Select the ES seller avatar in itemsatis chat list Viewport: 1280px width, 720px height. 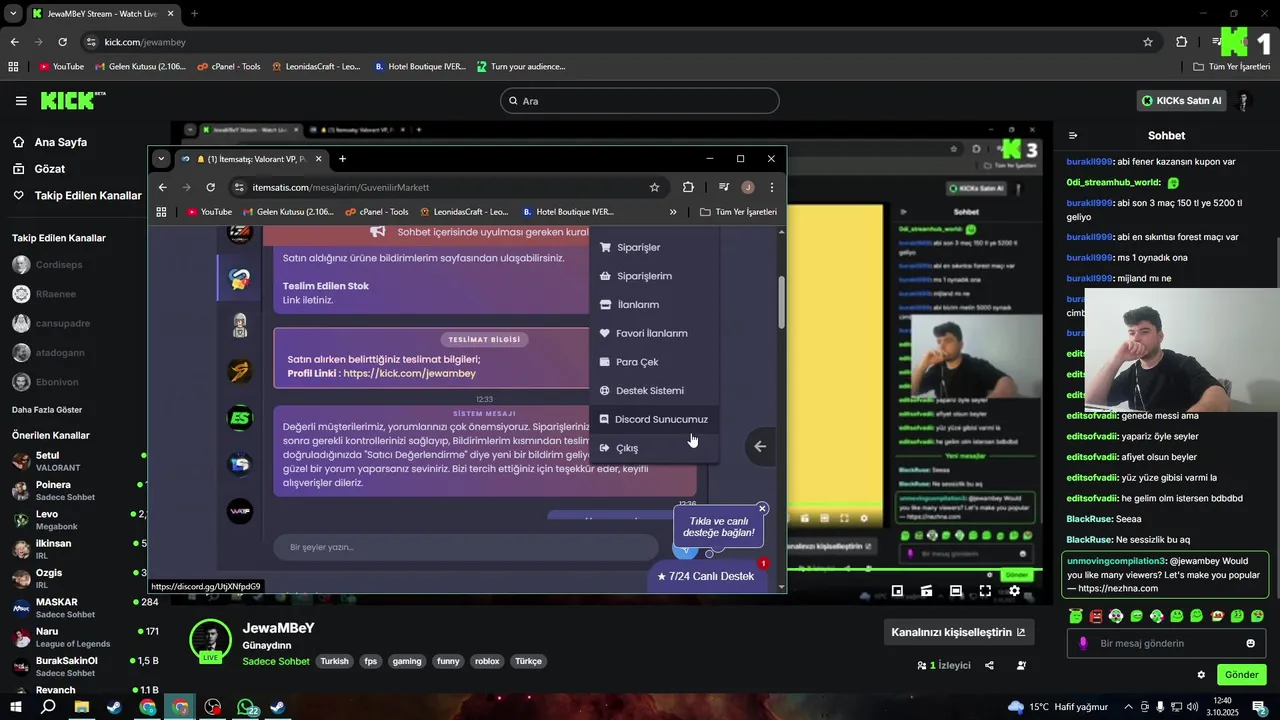[239, 418]
